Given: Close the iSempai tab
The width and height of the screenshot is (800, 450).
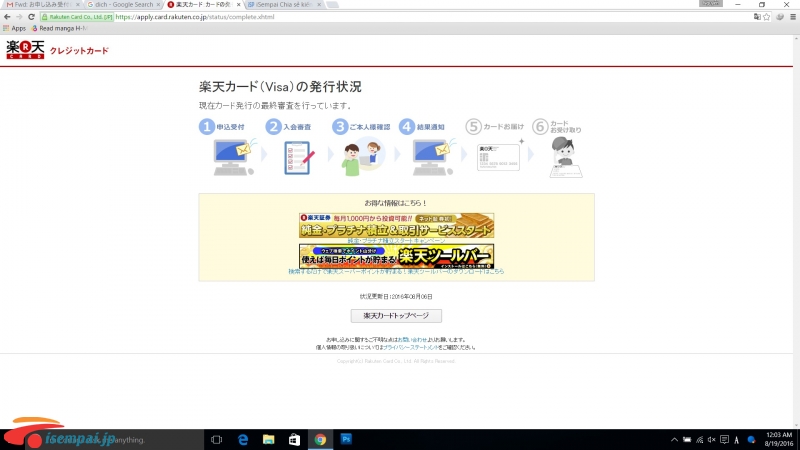Looking at the screenshot, I should click(x=319, y=5).
